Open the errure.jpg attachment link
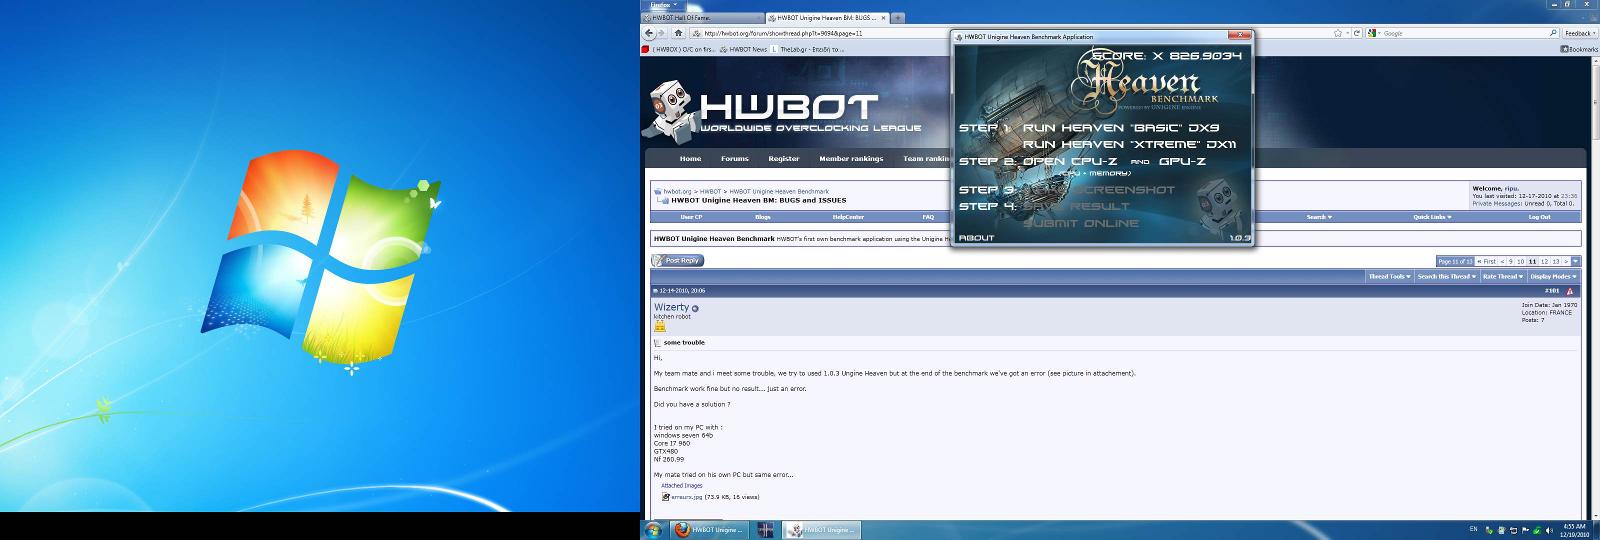The height and width of the screenshot is (540, 1600). 687,497
